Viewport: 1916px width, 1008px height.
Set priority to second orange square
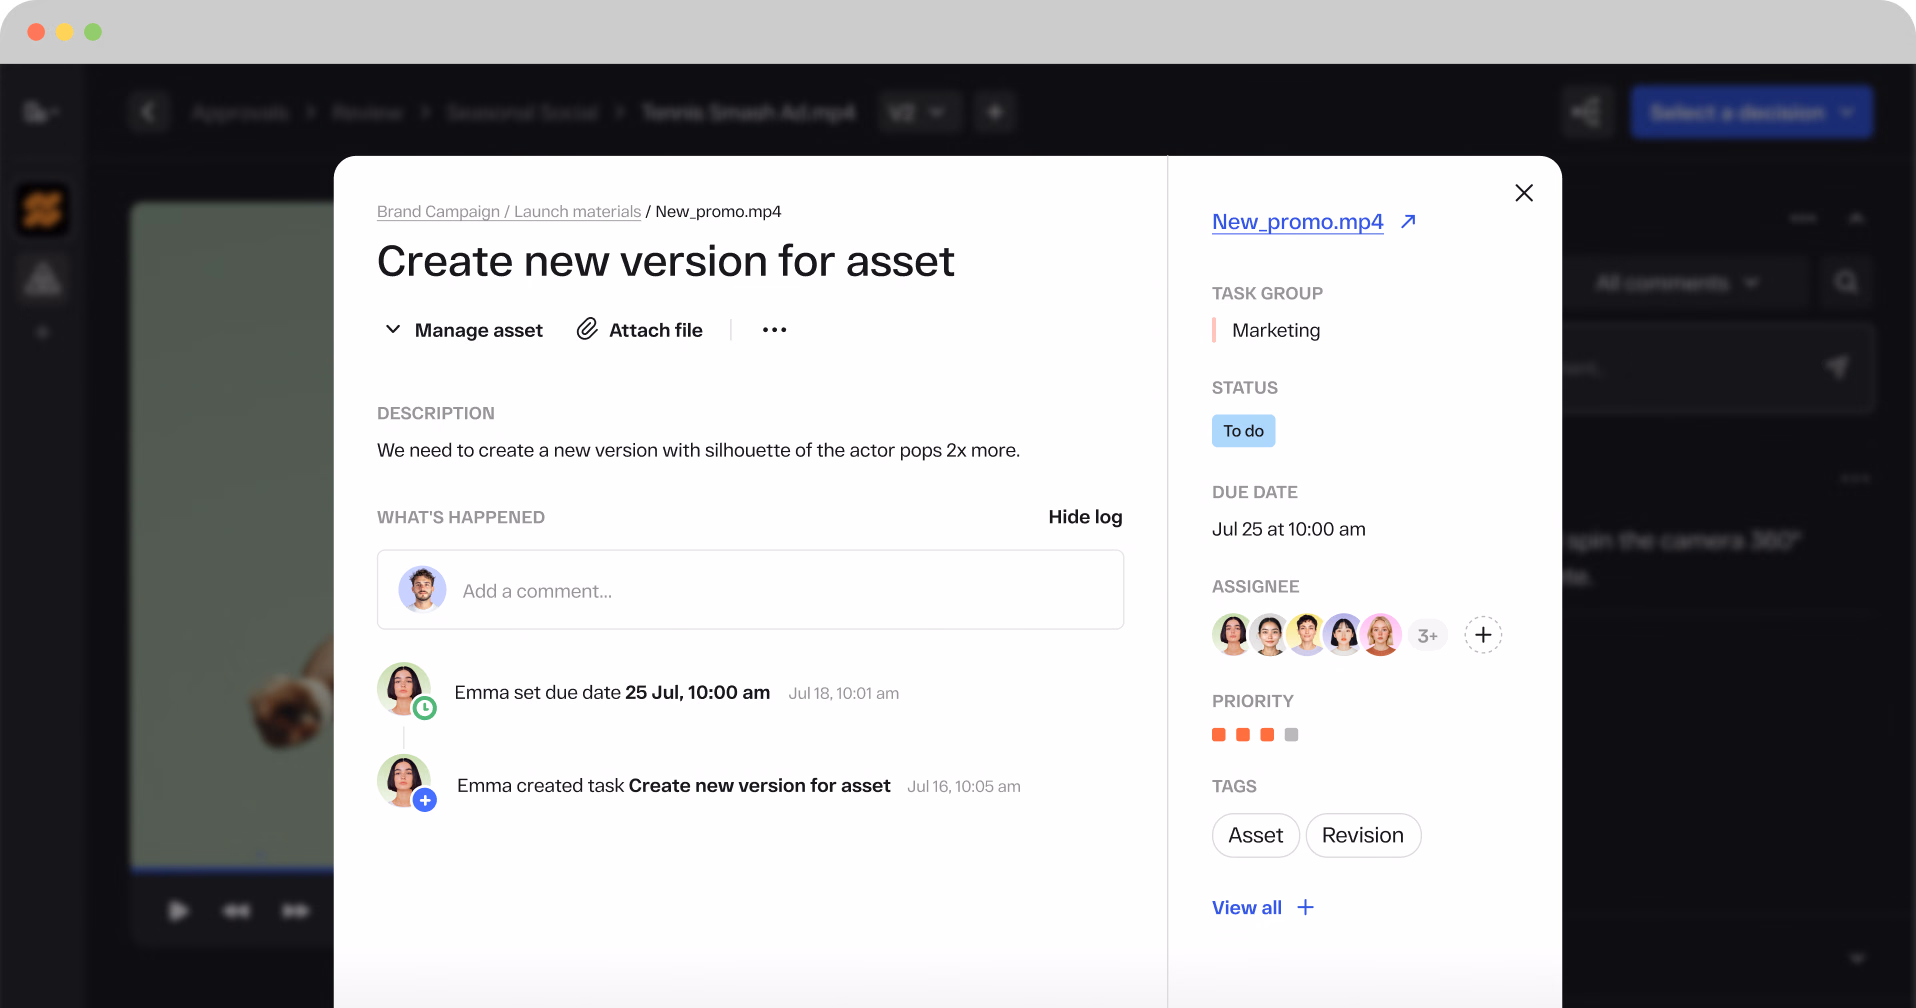(1243, 735)
